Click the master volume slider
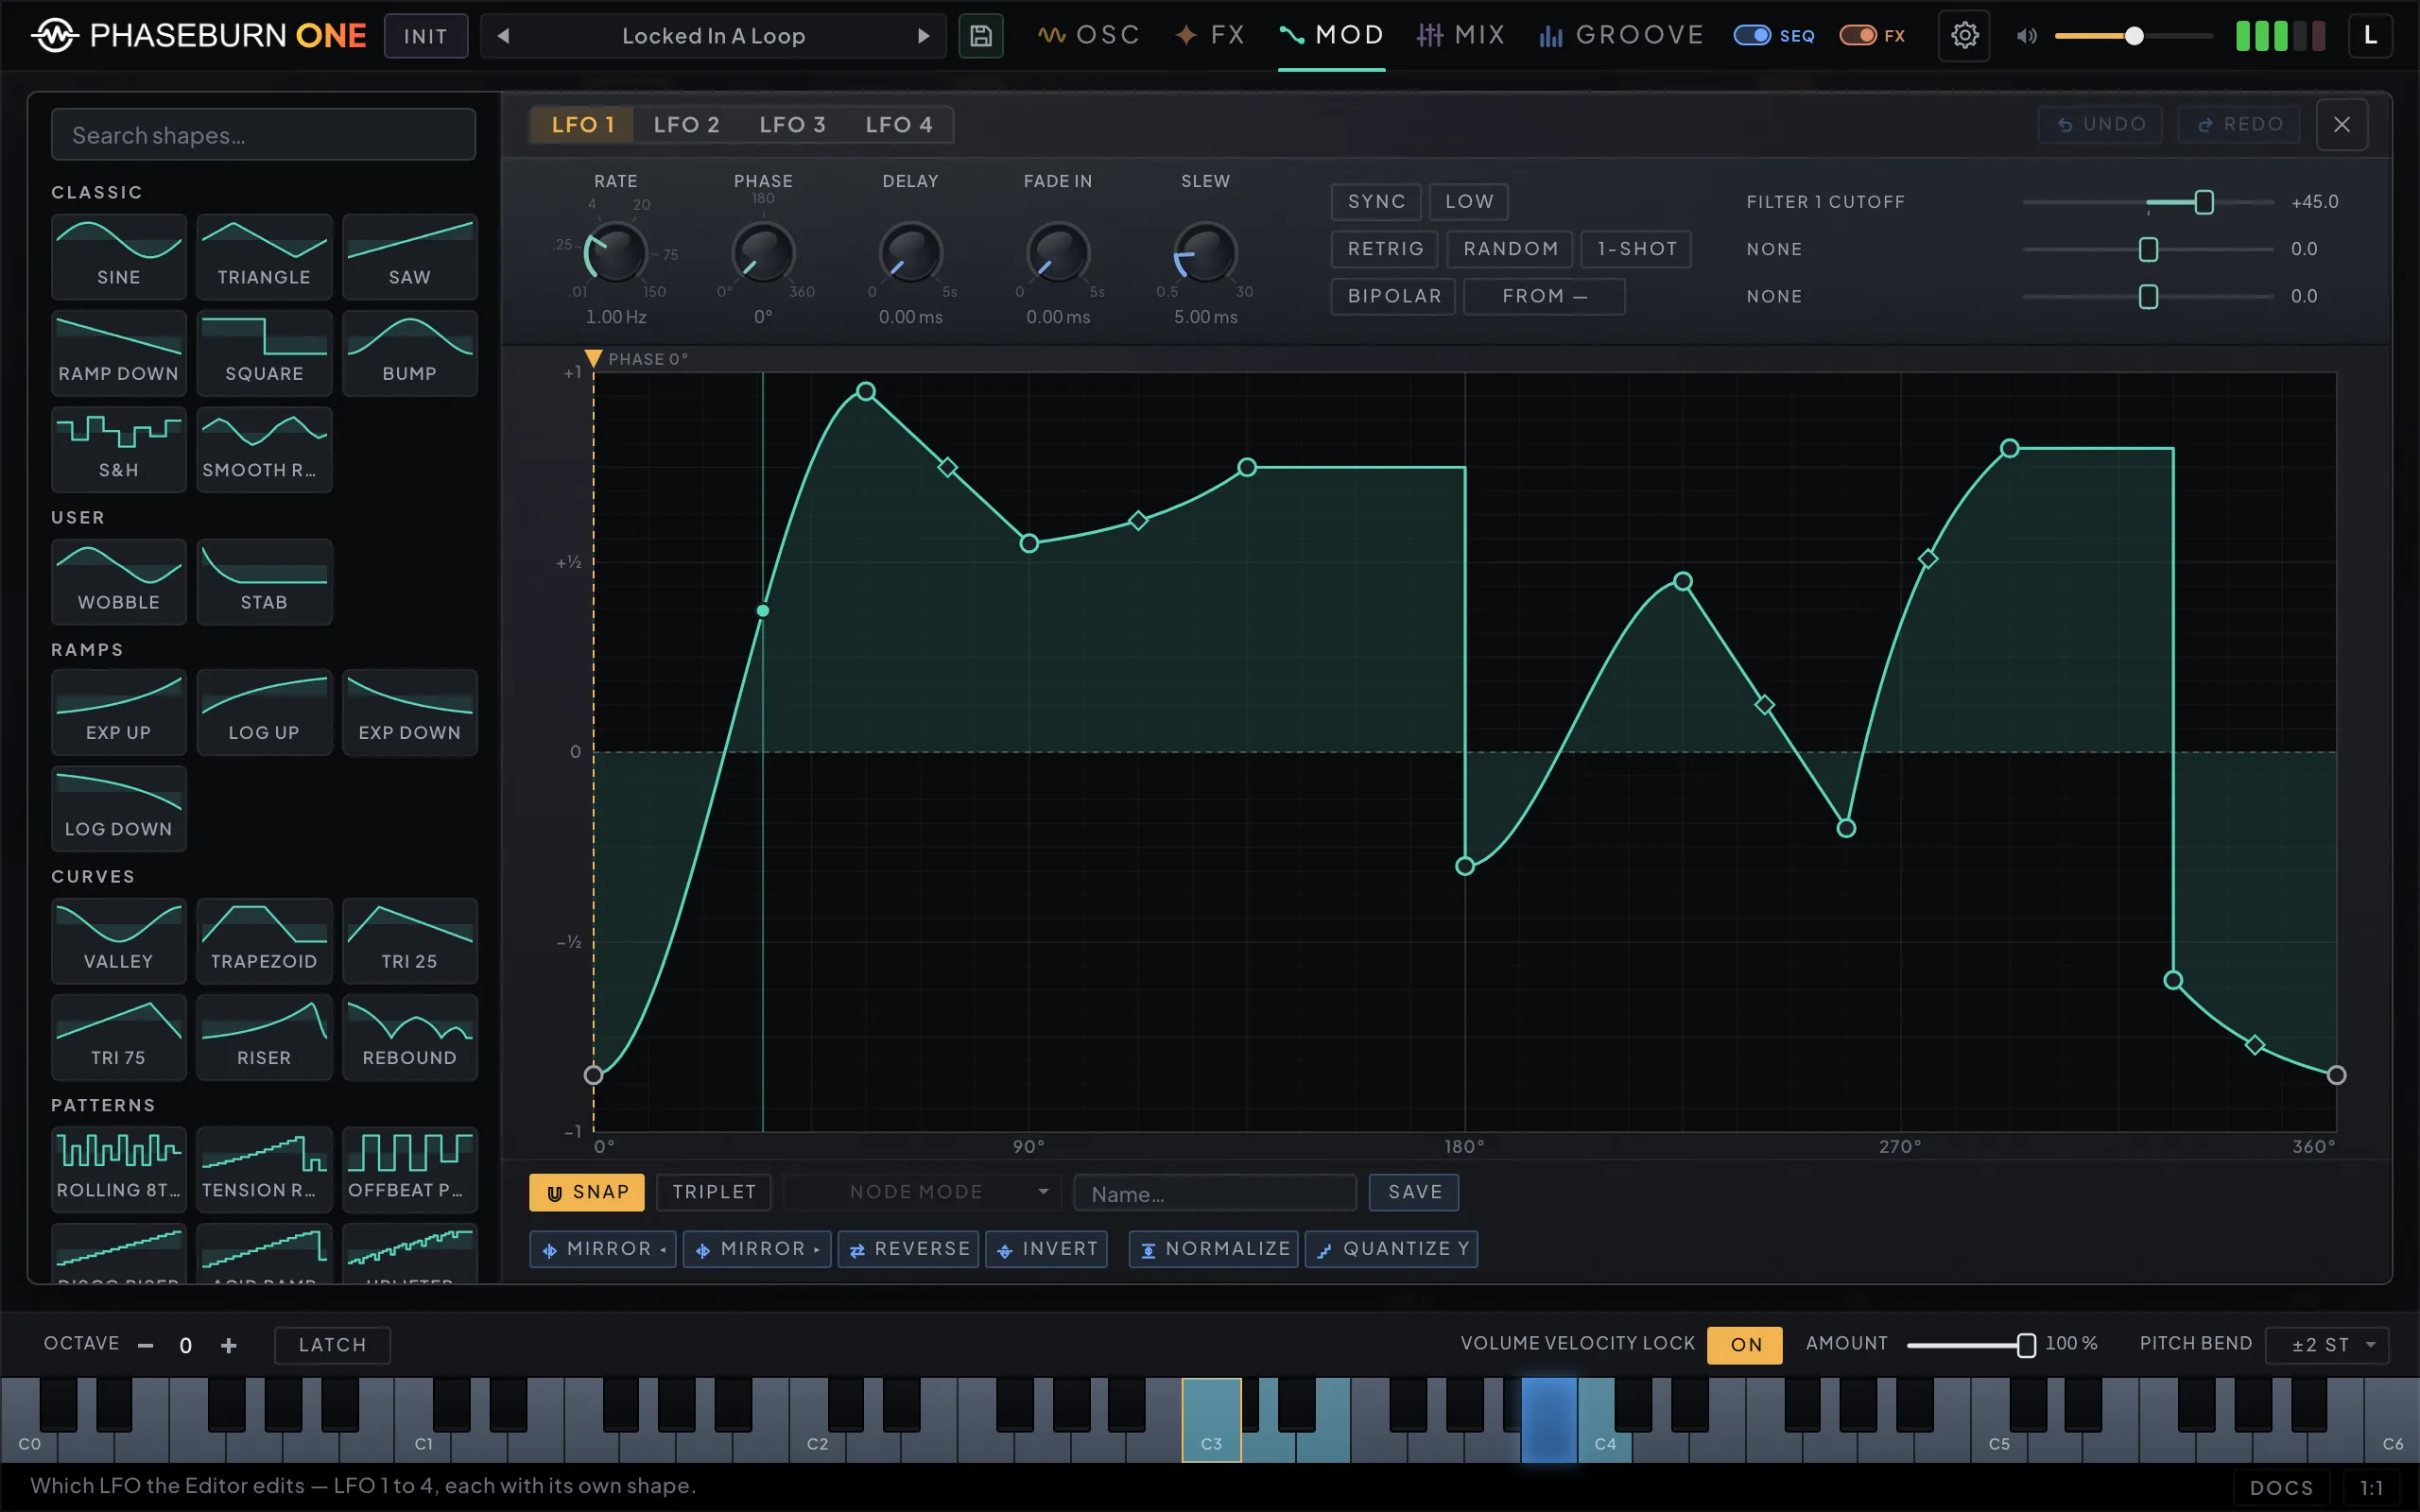Image resolution: width=2420 pixels, height=1512 pixels. 2133,36
